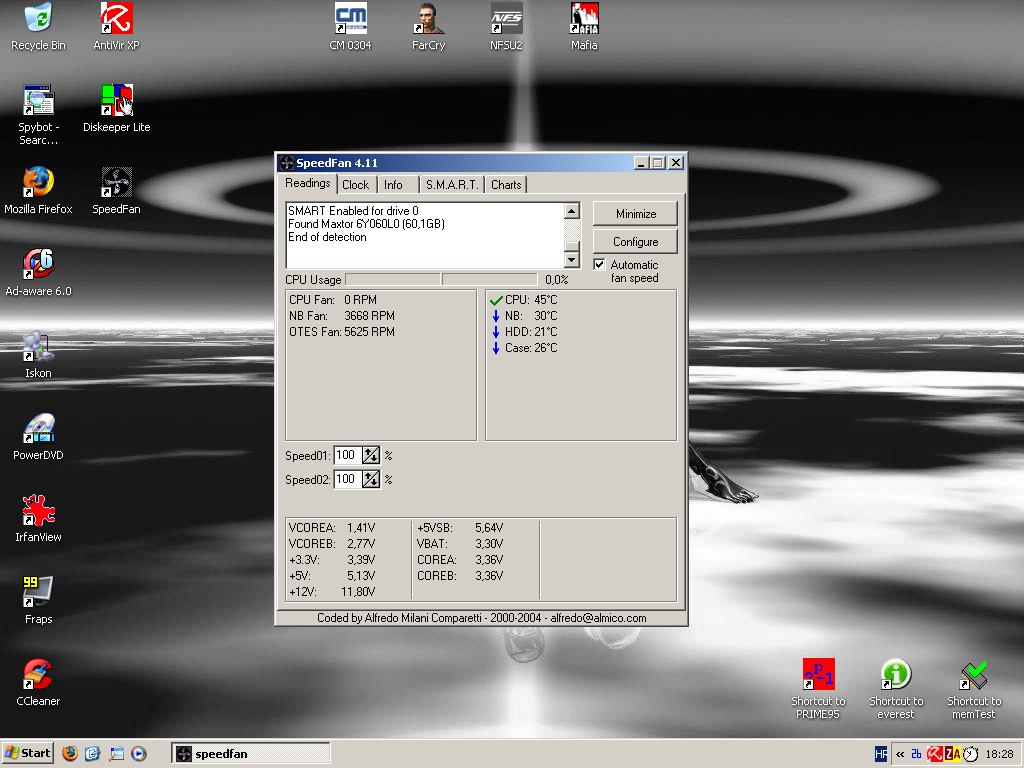Launch the Fraps desktop shortcut
Viewport: 1024px width, 768px height.
38,593
